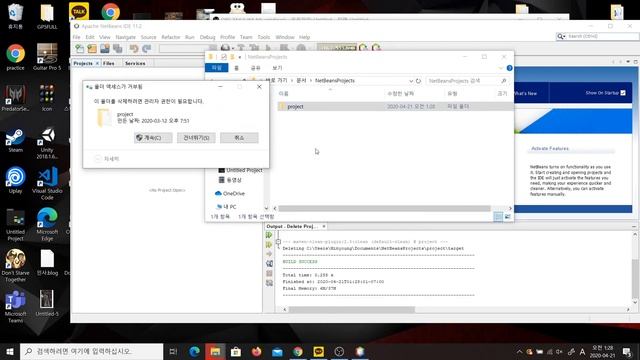The width and height of the screenshot is (640, 360).
Task: Click the Redo icon in NetBeans toolbar
Action: click(147, 49)
